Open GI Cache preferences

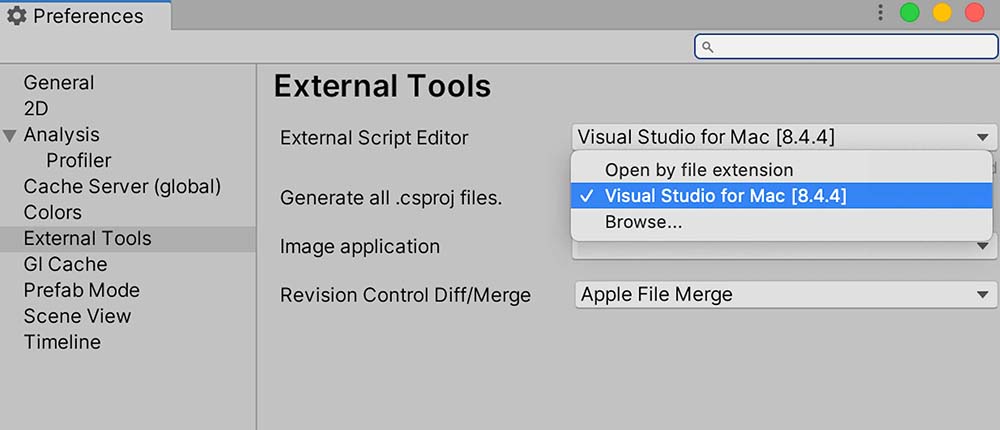[x=65, y=265]
